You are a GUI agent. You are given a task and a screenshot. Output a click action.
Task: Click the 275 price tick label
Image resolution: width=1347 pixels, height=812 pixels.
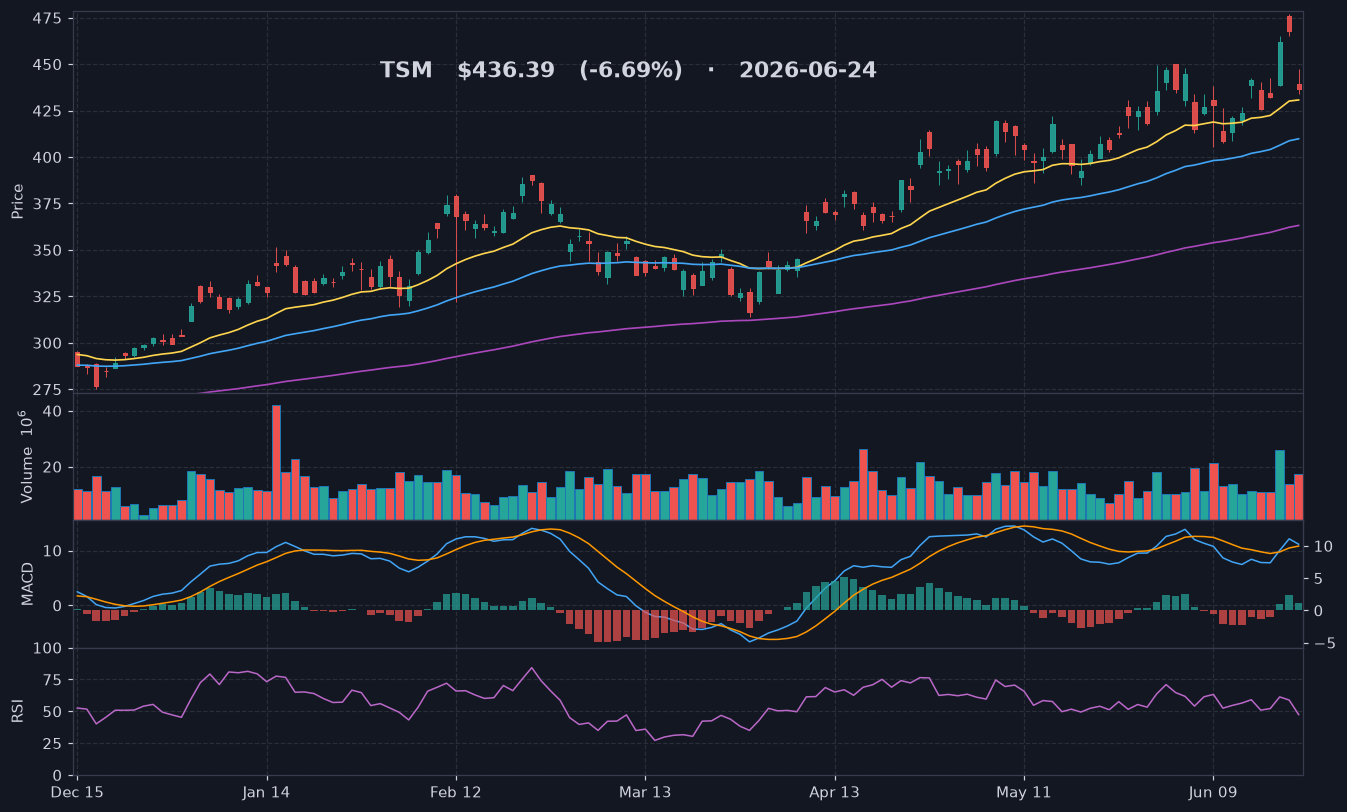[x=46, y=390]
